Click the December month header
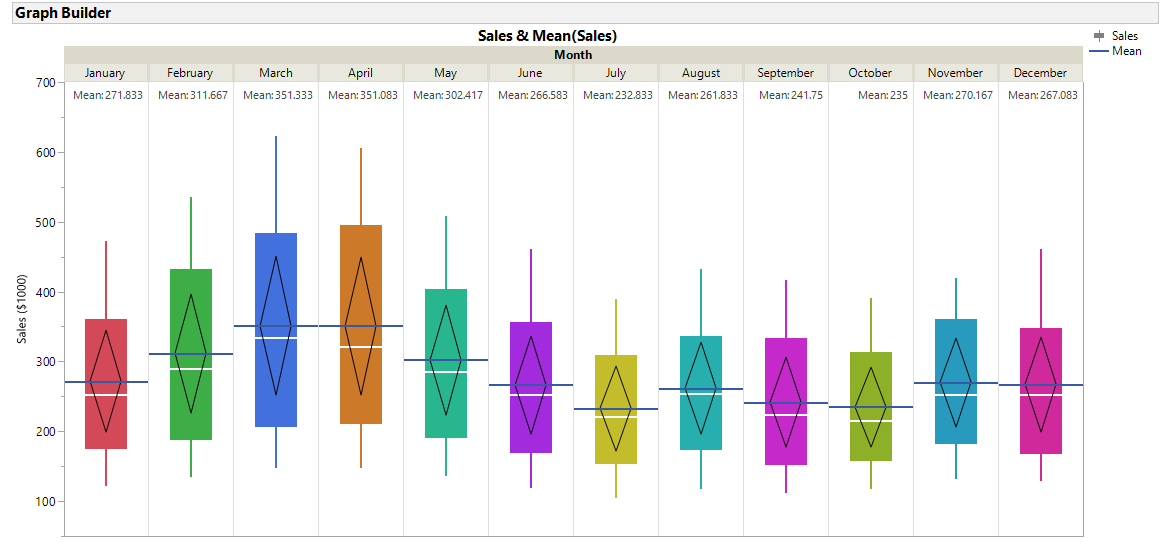The image size is (1161, 555). pos(1040,73)
